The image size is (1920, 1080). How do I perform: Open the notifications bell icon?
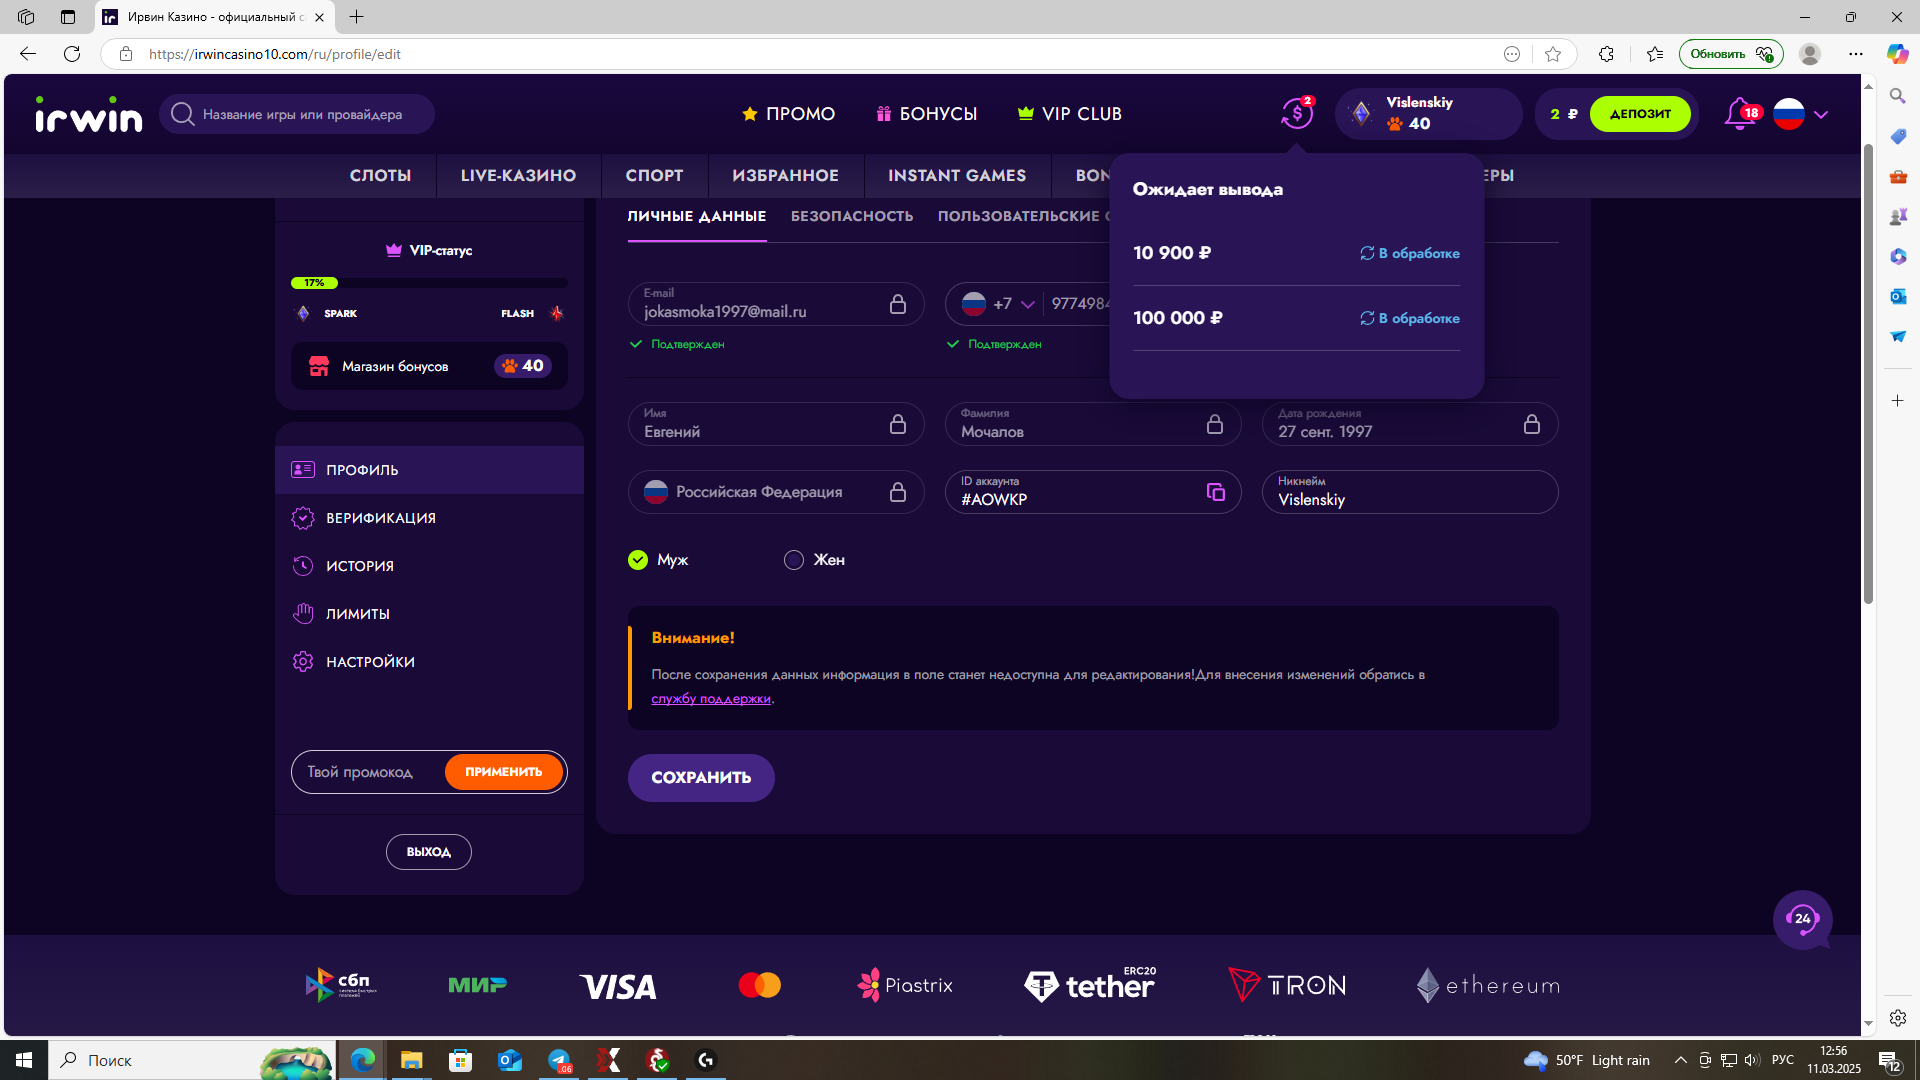[1739, 113]
